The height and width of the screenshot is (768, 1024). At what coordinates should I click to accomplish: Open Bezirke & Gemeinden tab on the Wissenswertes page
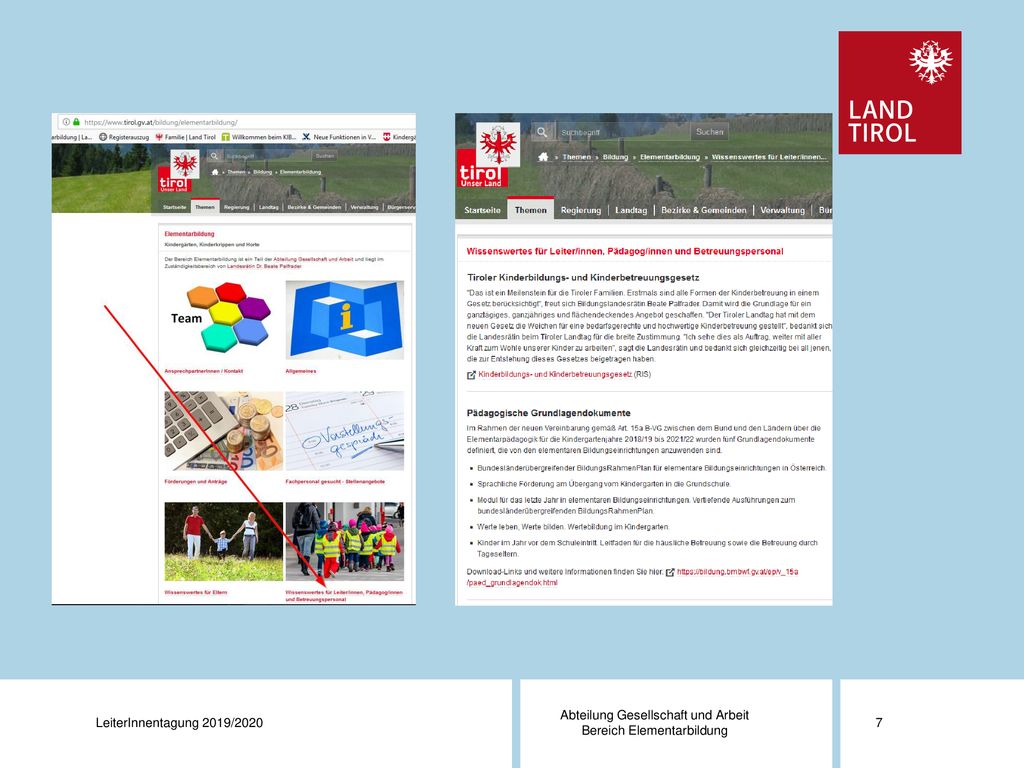coord(704,210)
